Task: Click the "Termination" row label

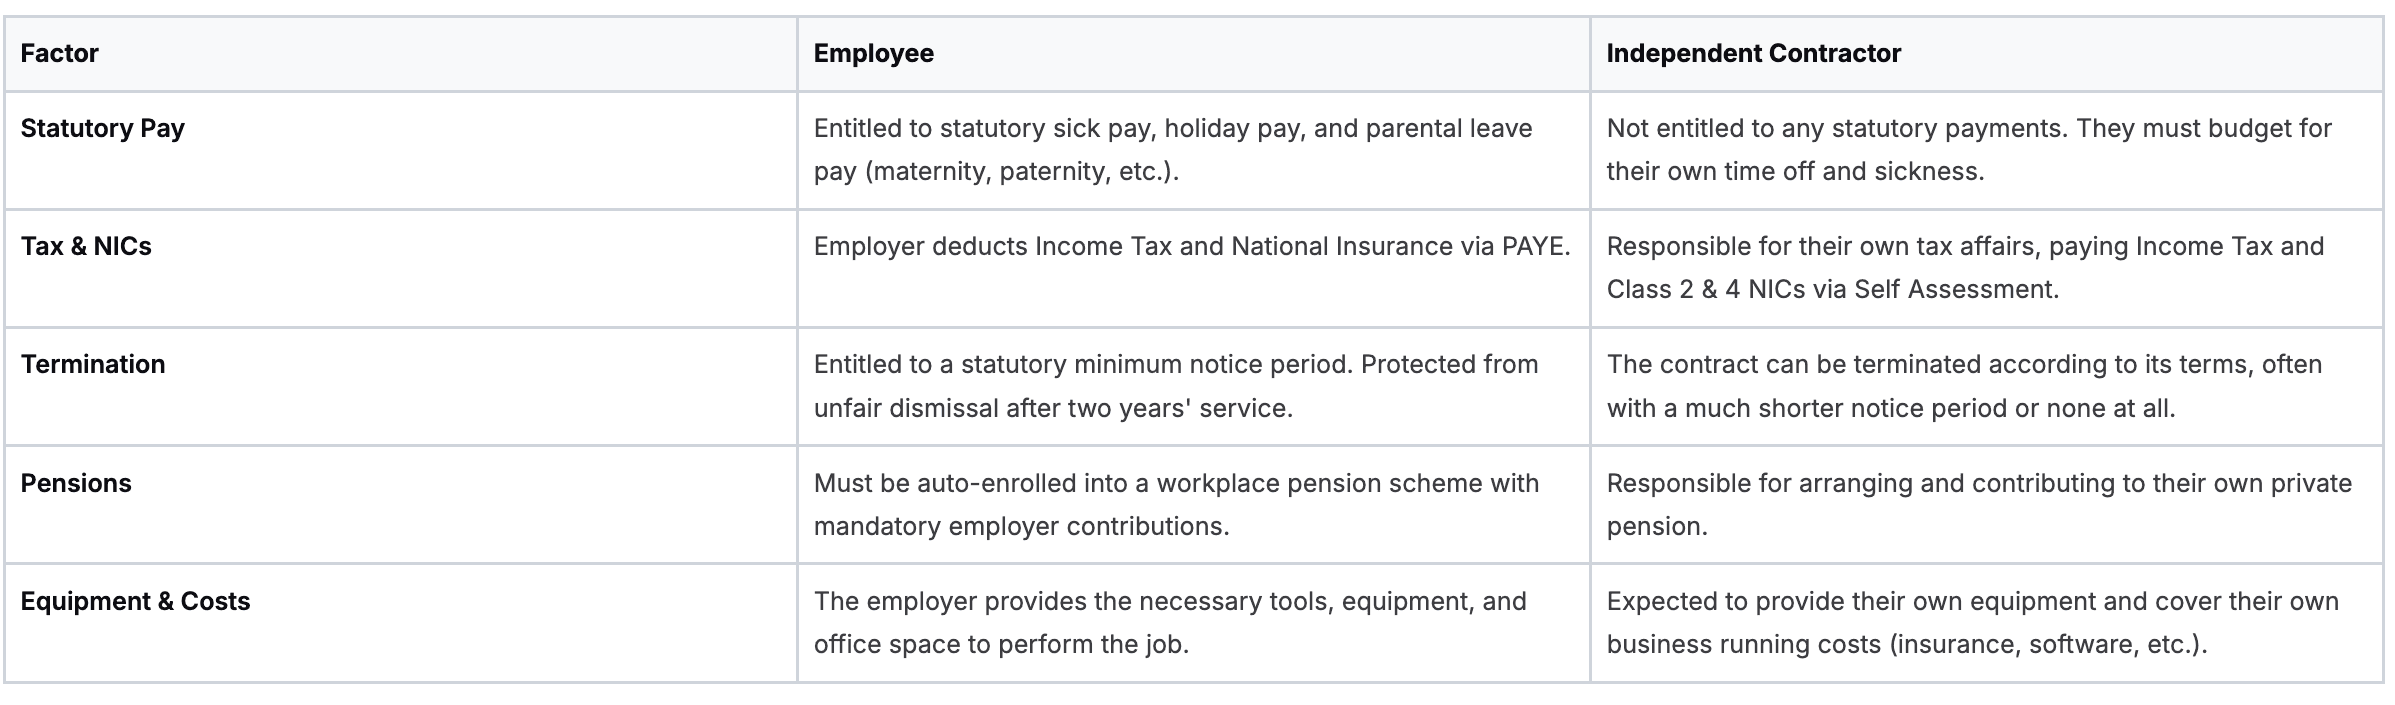Action: 93,364
